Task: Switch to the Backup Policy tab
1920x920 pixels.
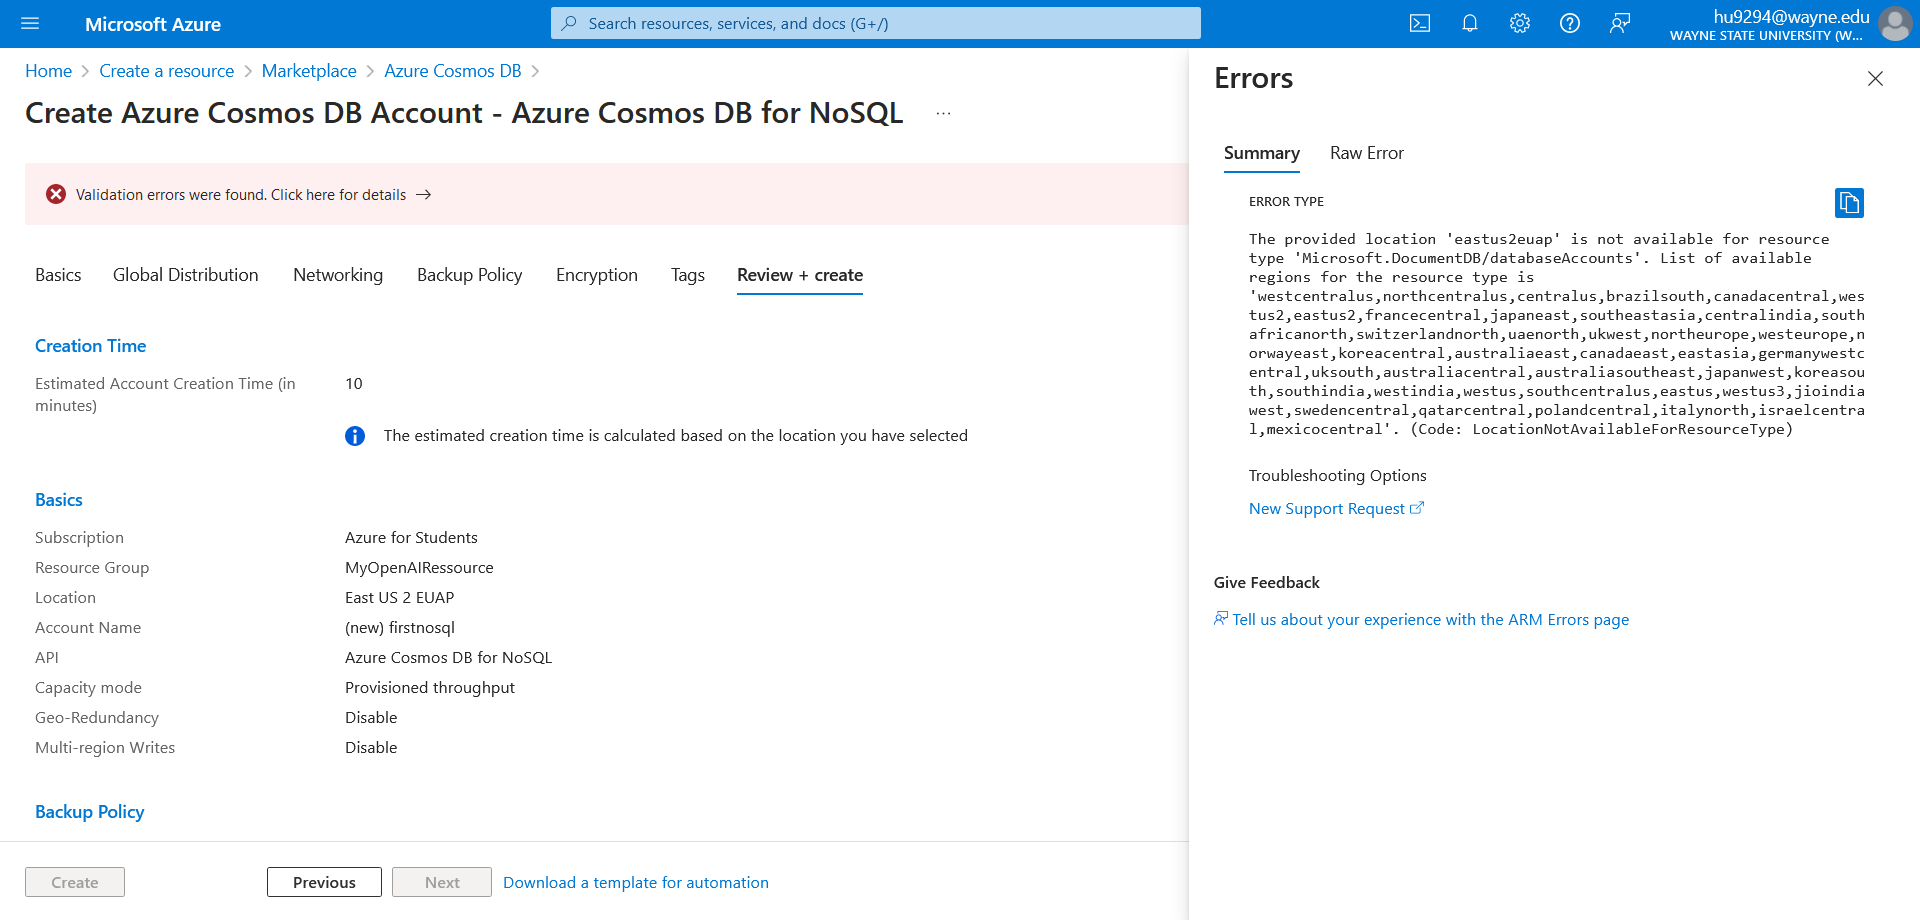Action: coord(469,275)
